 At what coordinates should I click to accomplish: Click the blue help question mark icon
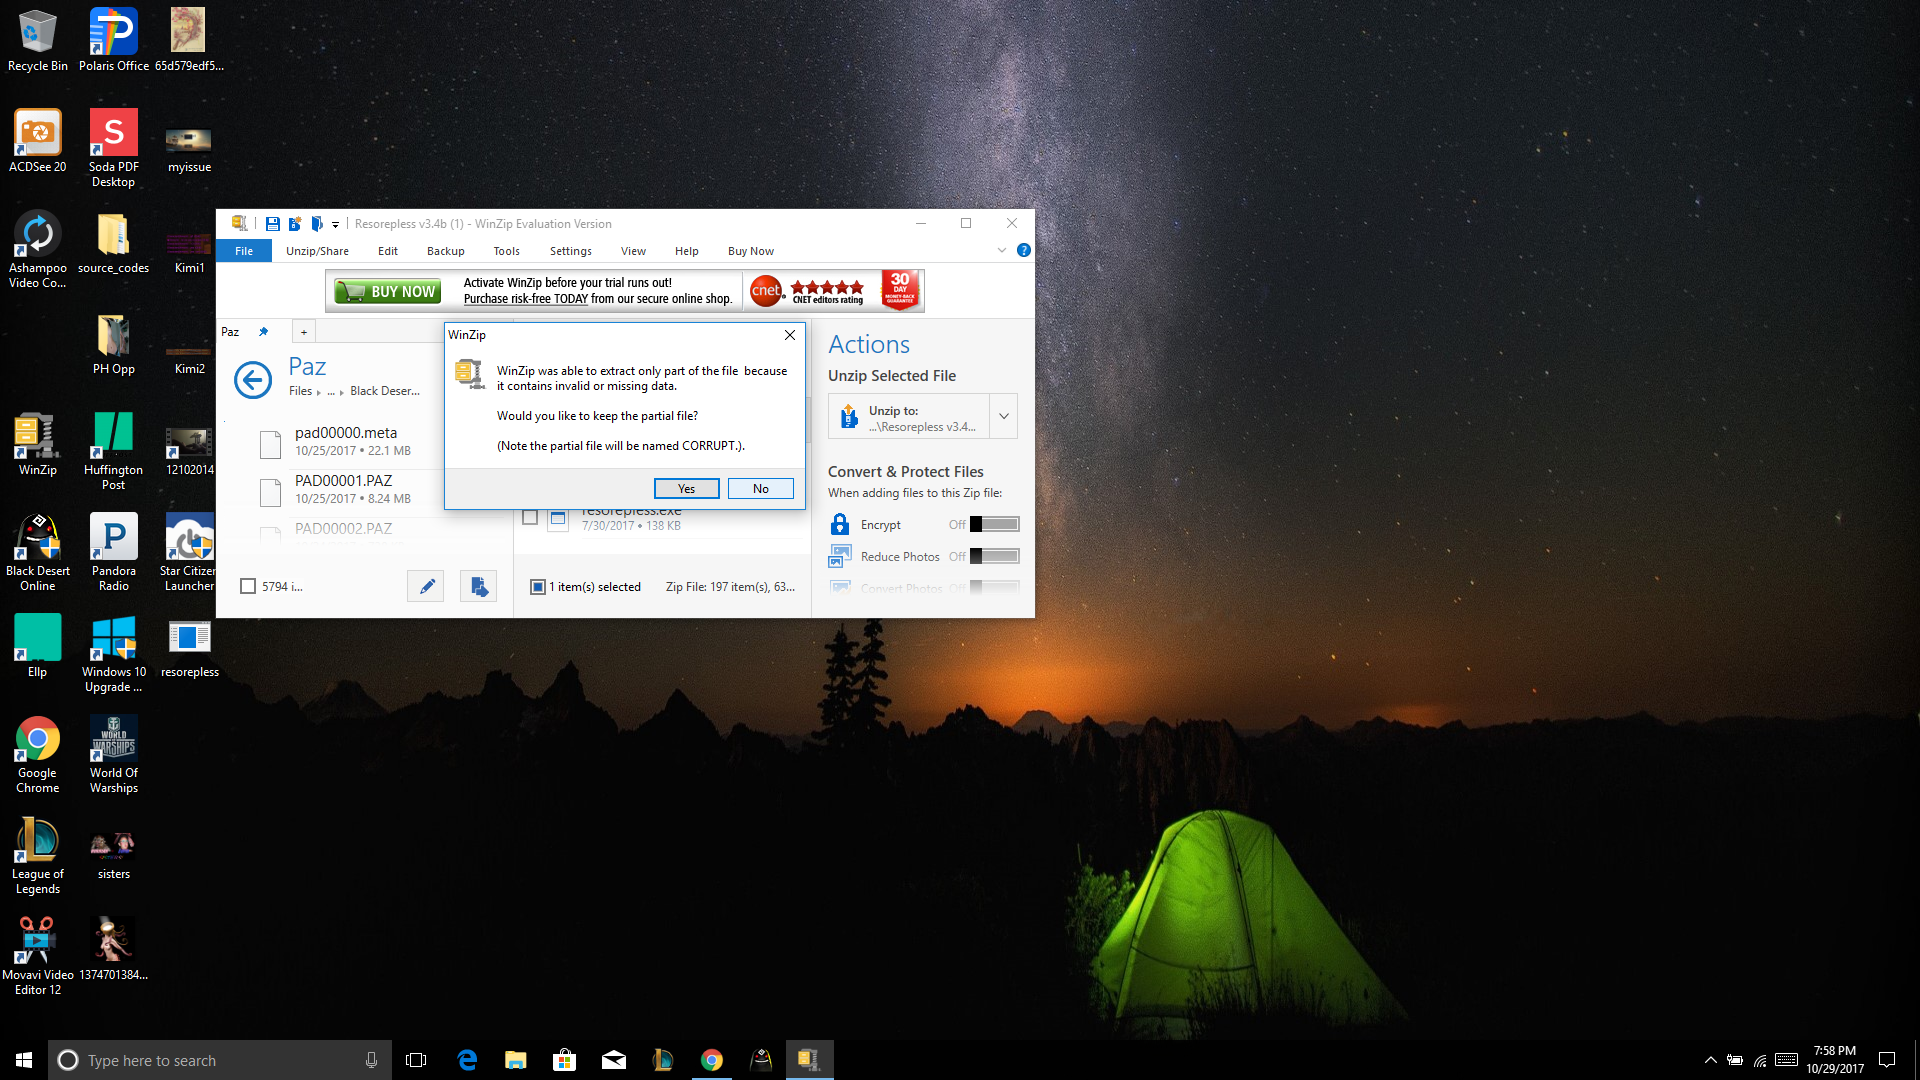pos(1023,250)
